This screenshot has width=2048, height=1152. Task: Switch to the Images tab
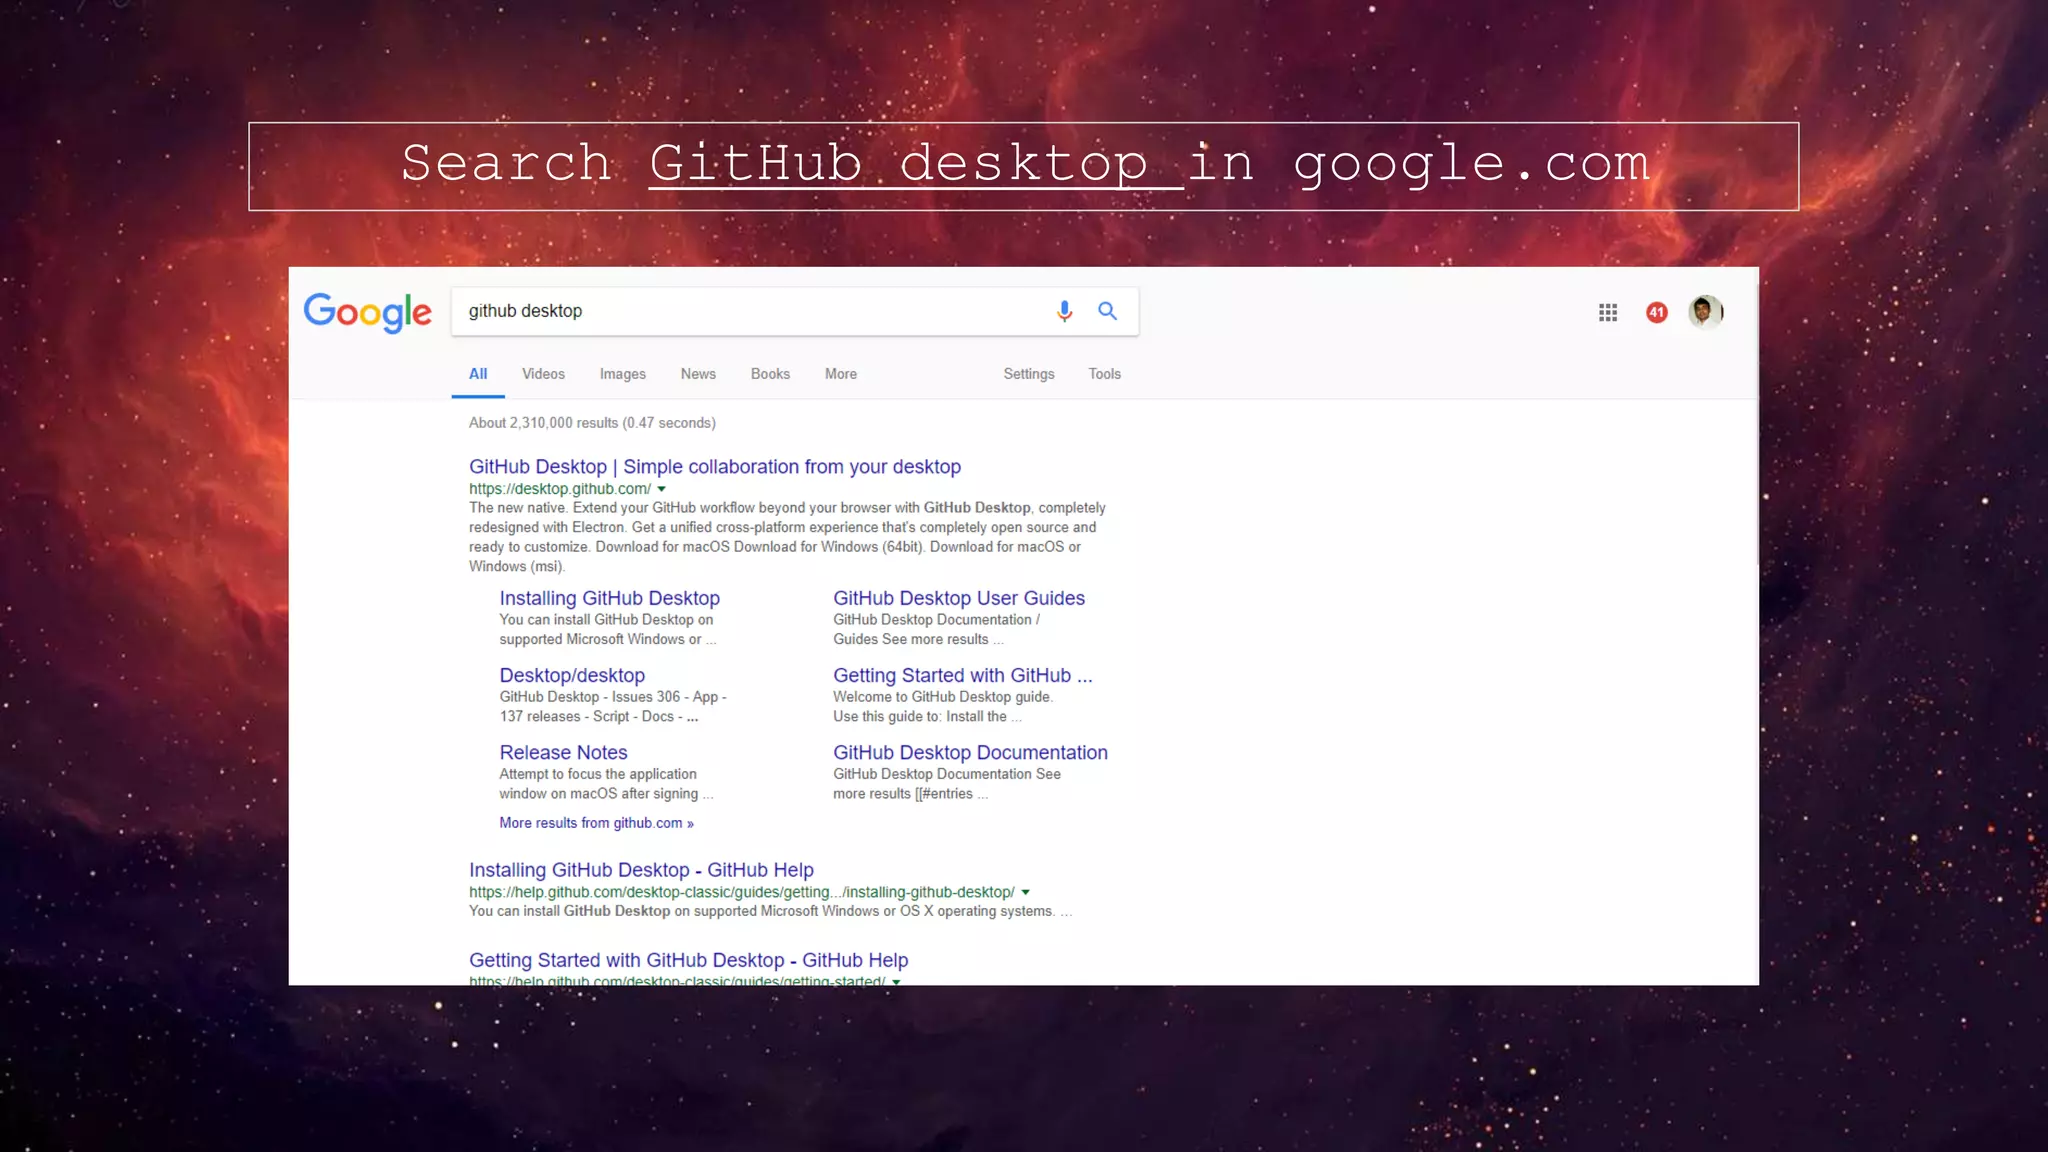pyautogui.click(x=622, y=374)
